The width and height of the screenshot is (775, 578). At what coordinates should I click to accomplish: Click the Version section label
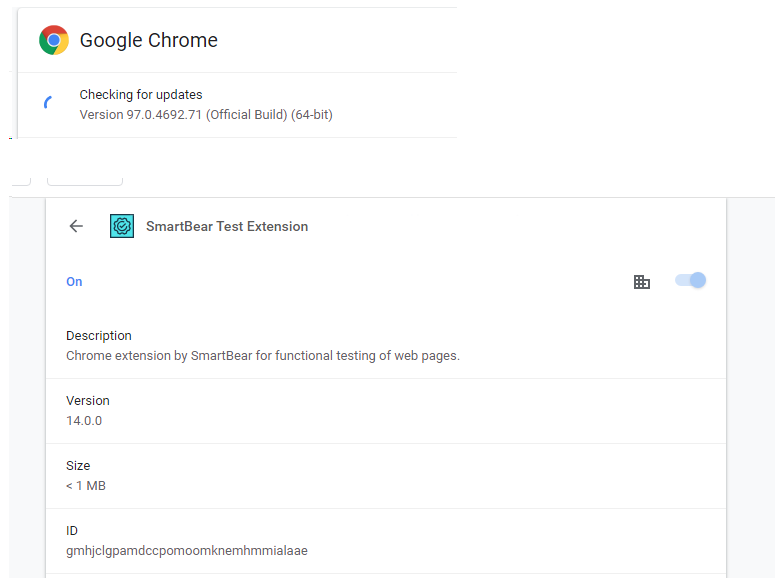pos(88,401)
